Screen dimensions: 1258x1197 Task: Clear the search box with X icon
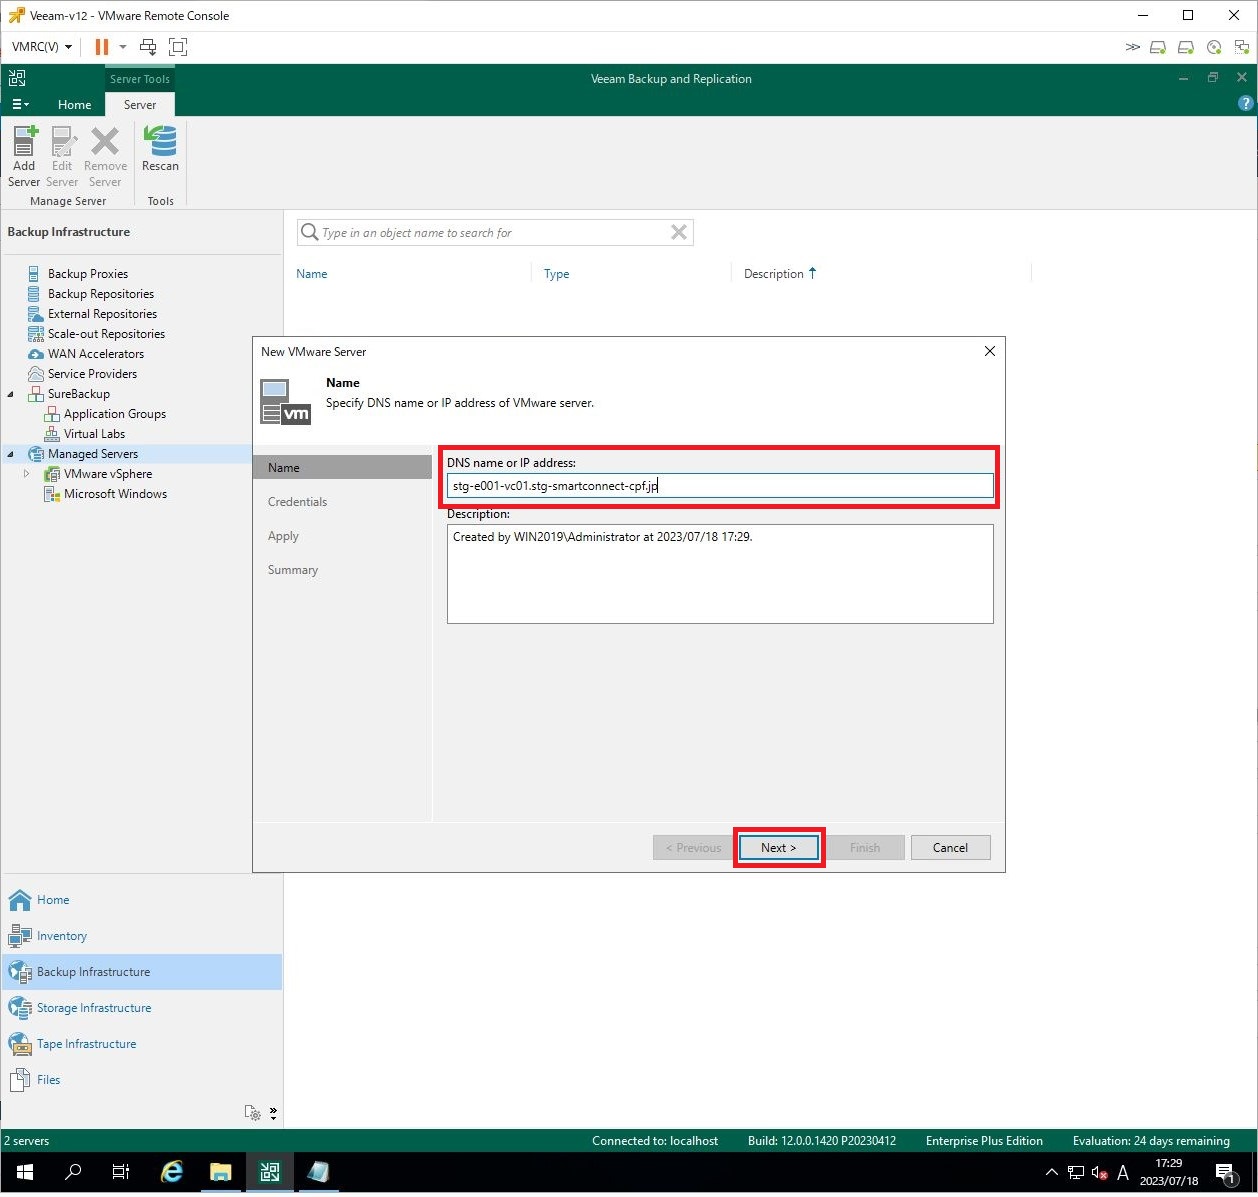[679, 232]
